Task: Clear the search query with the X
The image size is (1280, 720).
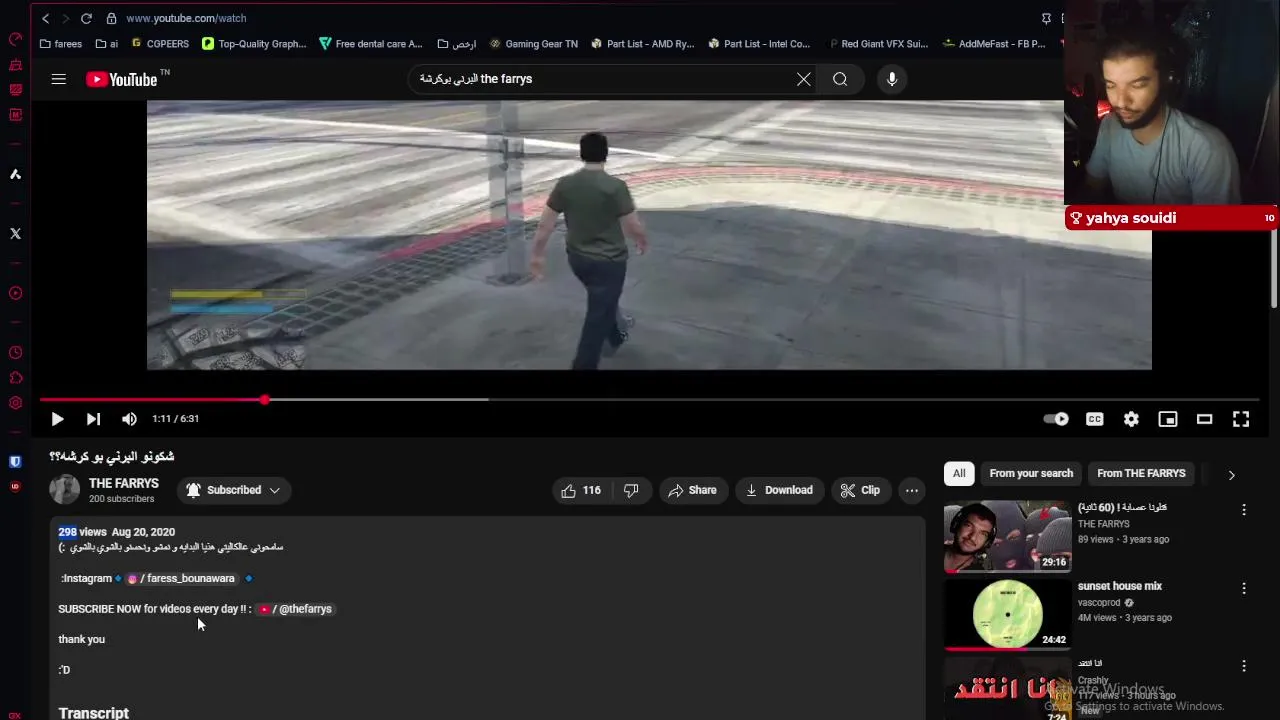Action: tap(803, 79)
